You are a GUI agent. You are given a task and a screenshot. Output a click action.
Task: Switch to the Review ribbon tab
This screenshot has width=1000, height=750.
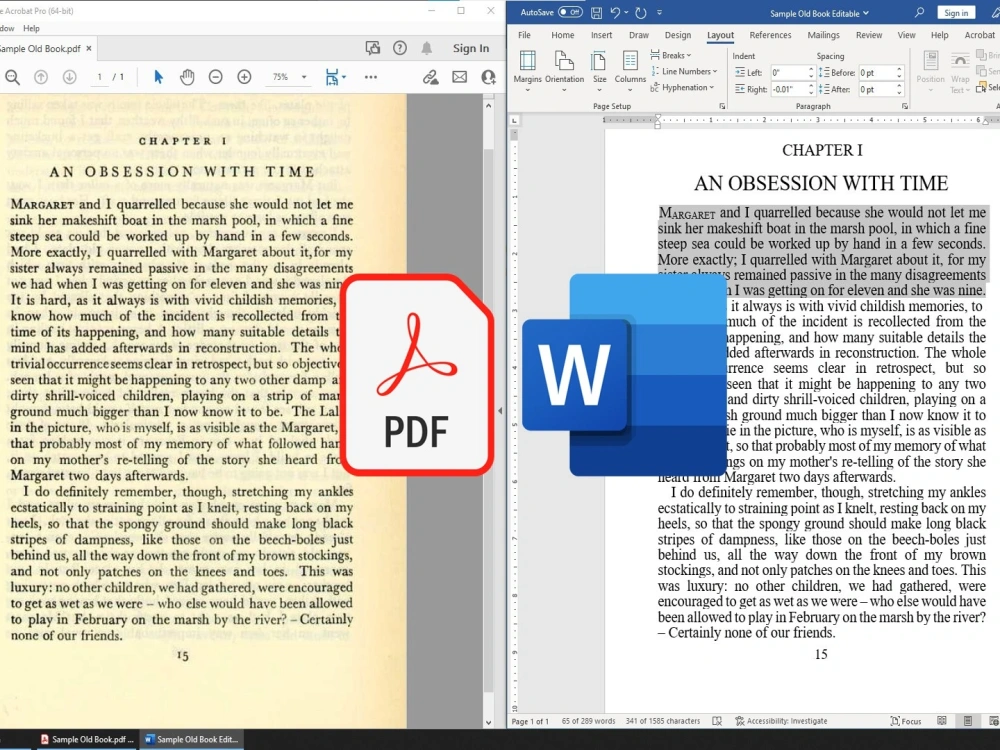869,35
